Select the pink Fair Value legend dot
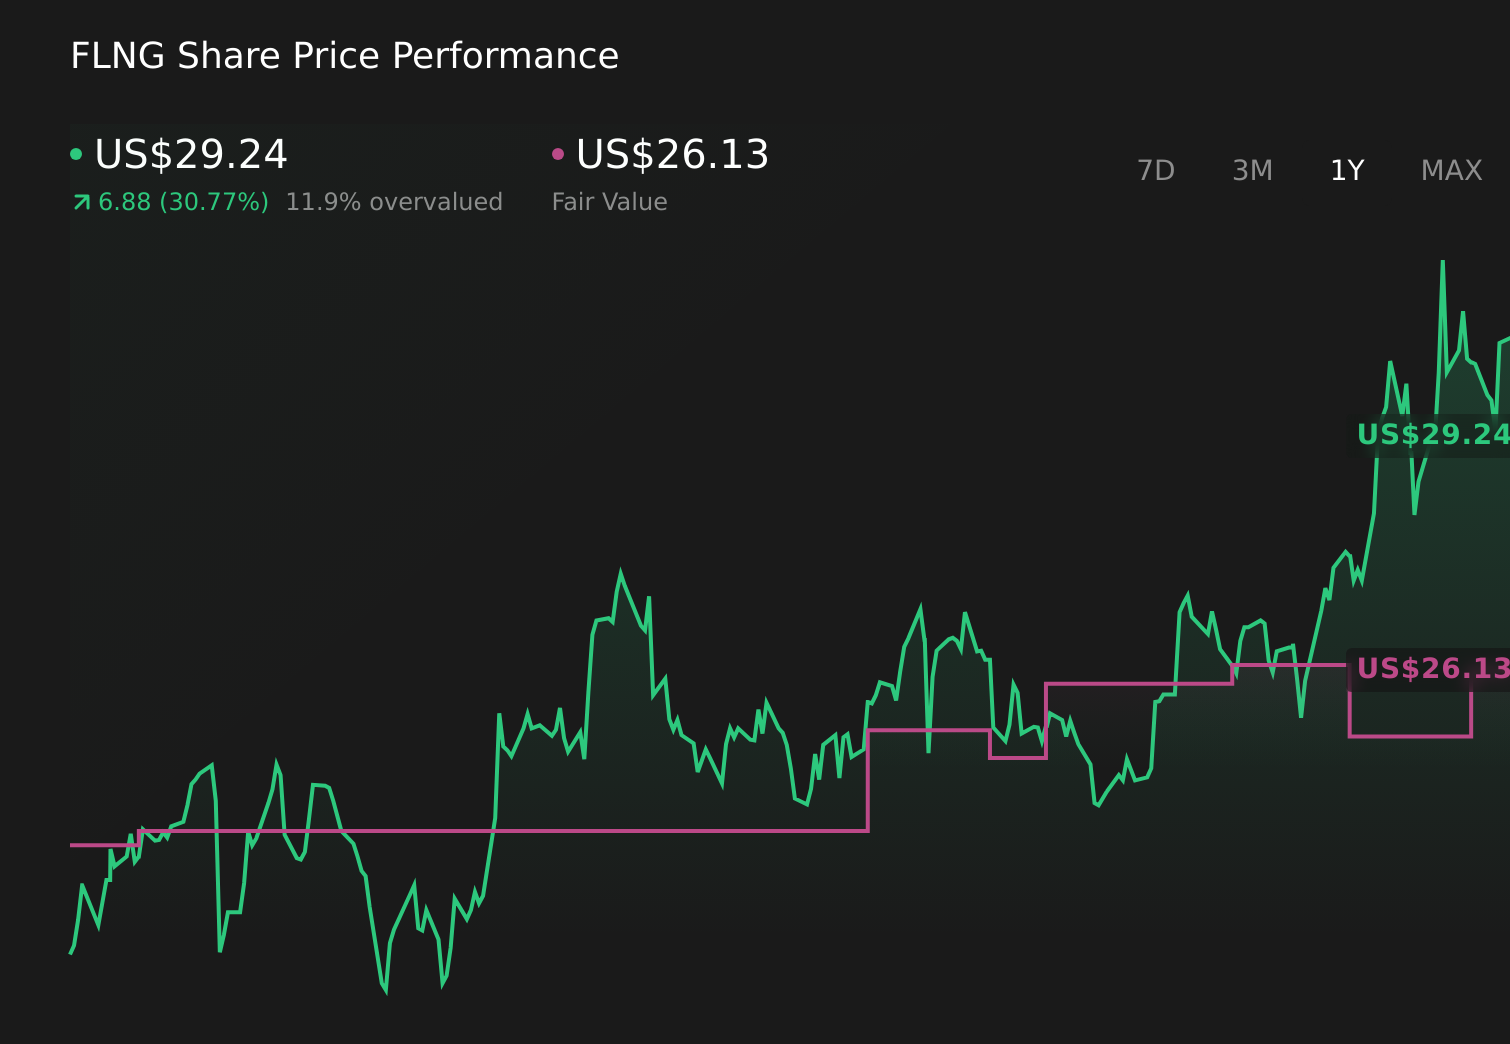 click(x=559, y=153)
